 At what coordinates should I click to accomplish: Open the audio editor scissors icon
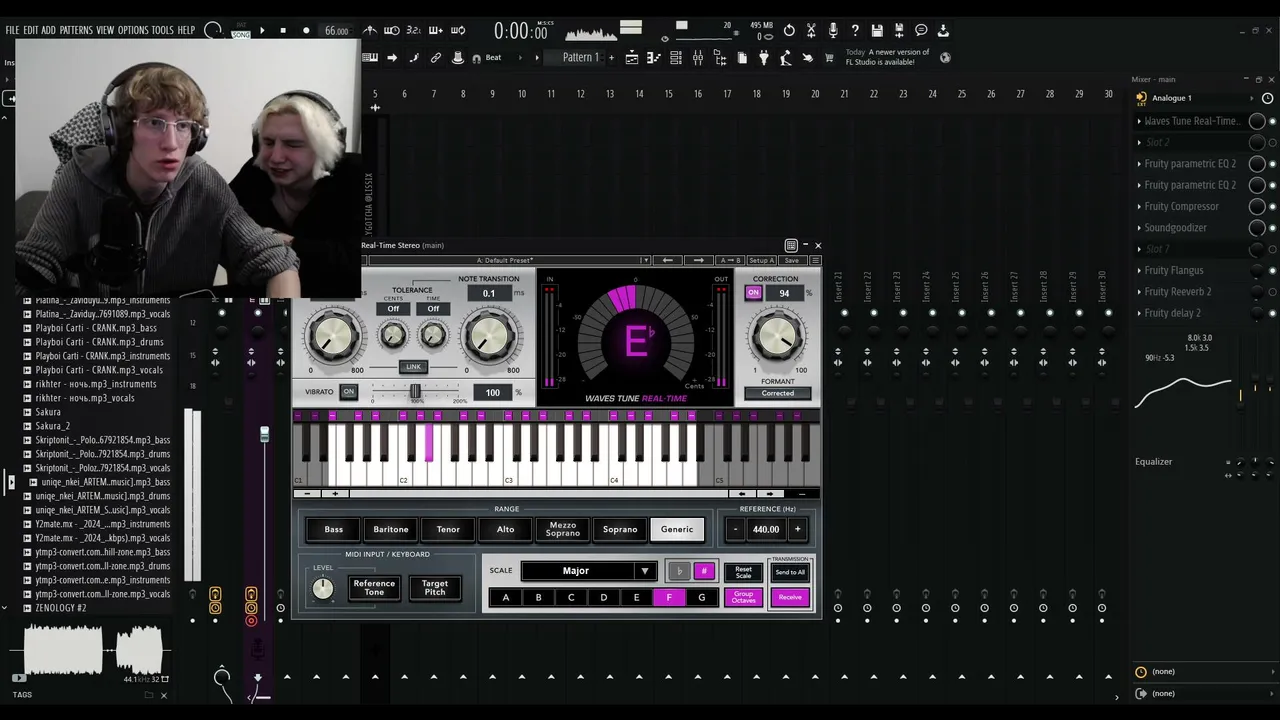(811, 30)
